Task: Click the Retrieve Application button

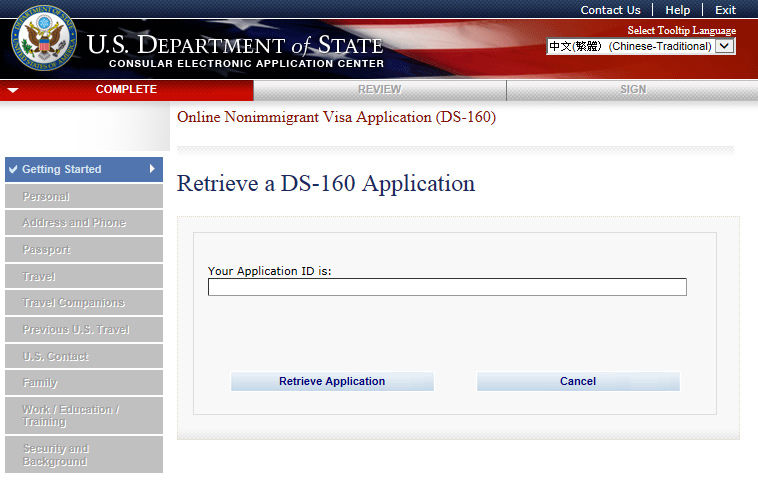Action: pos(332,381)
